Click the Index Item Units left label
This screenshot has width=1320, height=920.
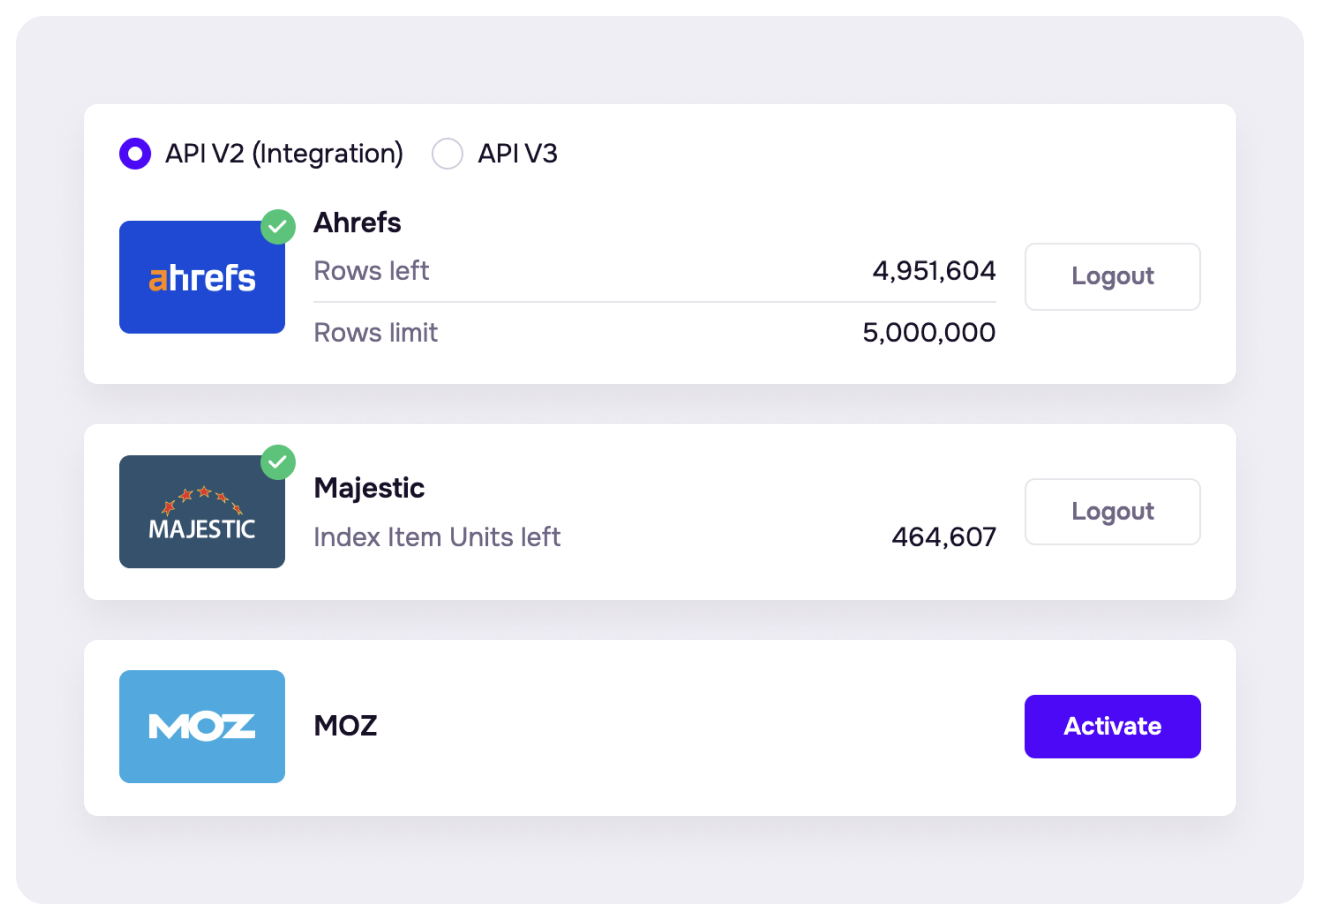coord(437,537)
